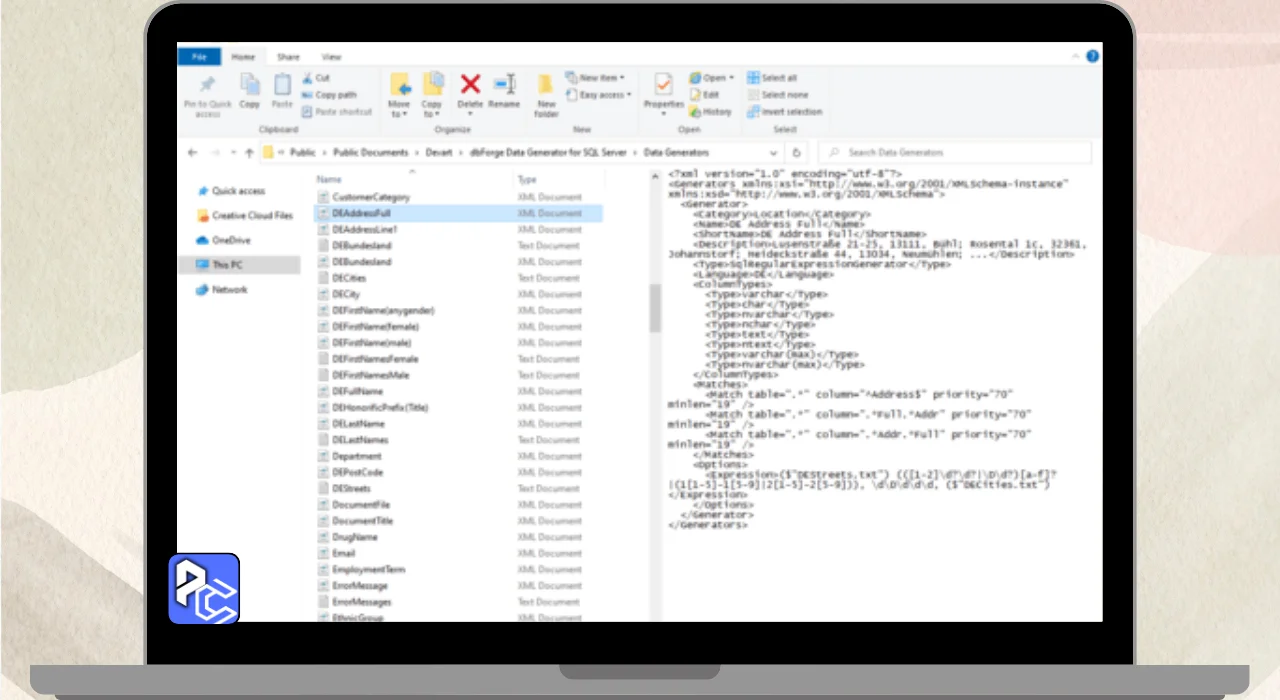Click Select all in the ribbon
The image size is (1280, 700).
[772, 78]
